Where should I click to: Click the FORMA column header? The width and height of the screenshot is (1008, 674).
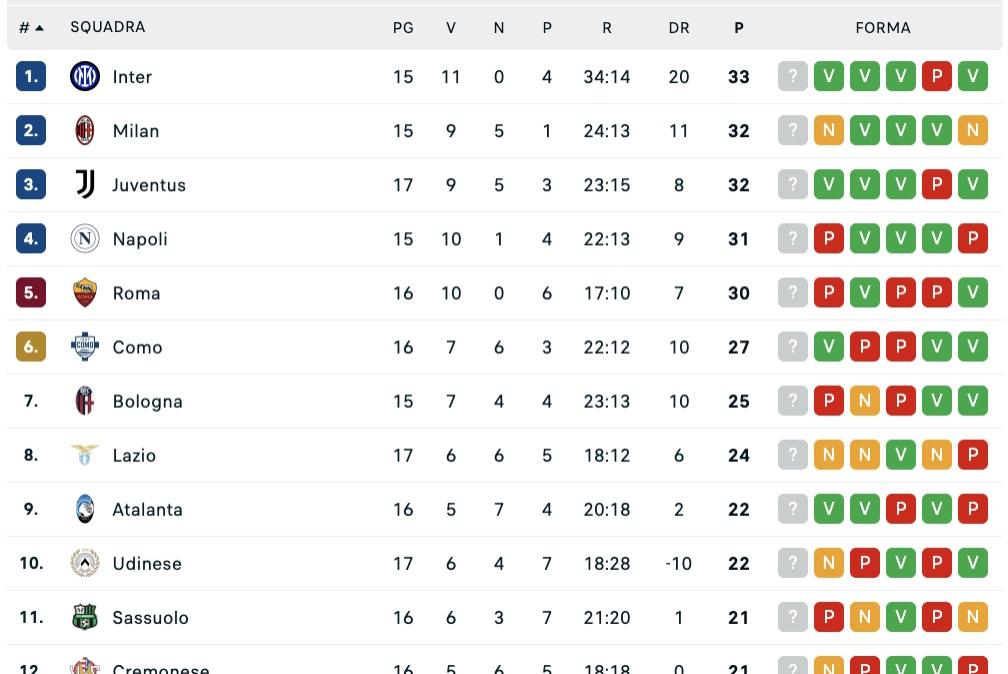click(883, 27)
